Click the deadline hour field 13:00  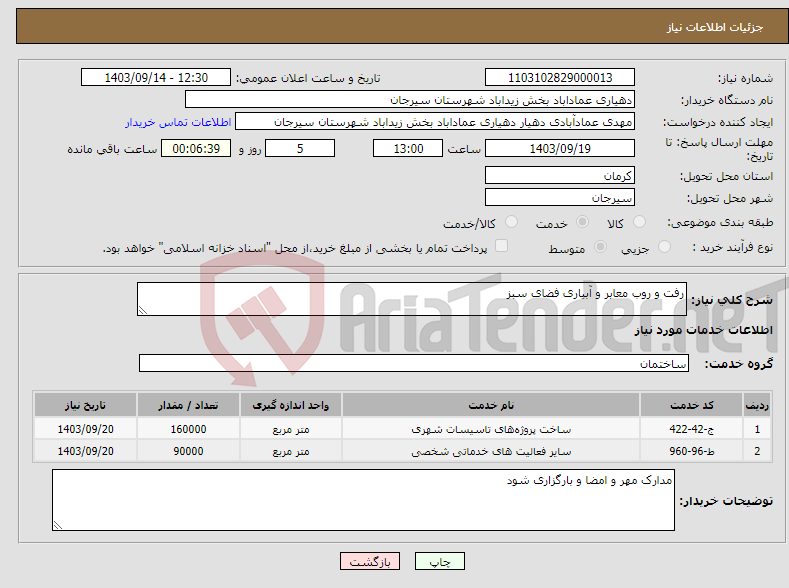[x=408, y=148]
